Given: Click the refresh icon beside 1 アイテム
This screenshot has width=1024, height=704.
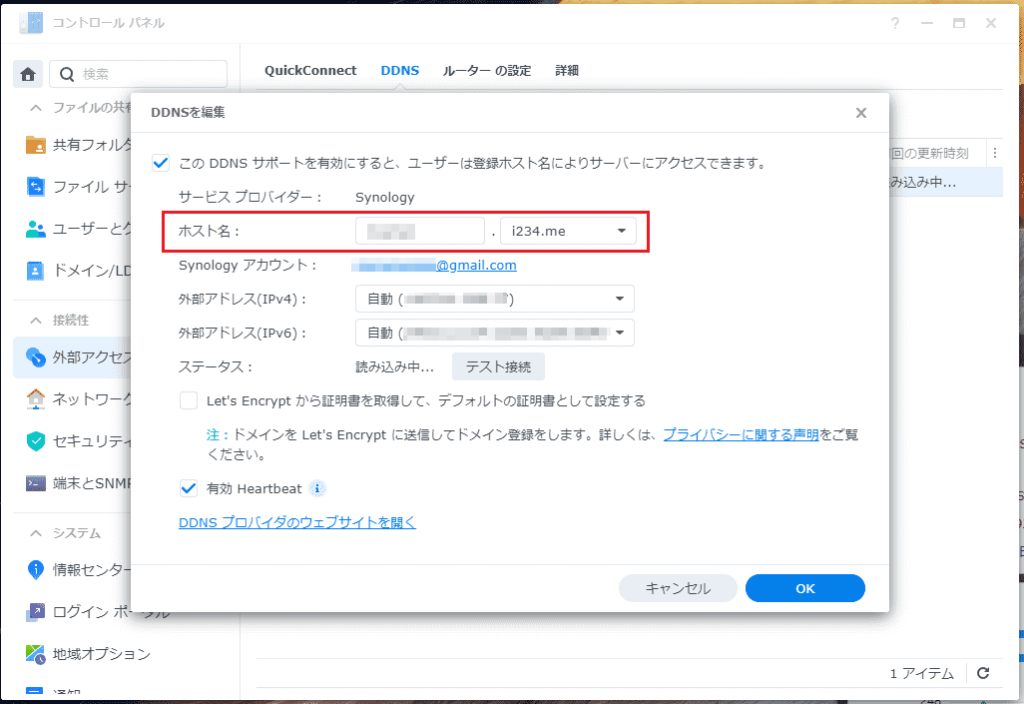Looking at the screenshot, I should tap(983, 673).
